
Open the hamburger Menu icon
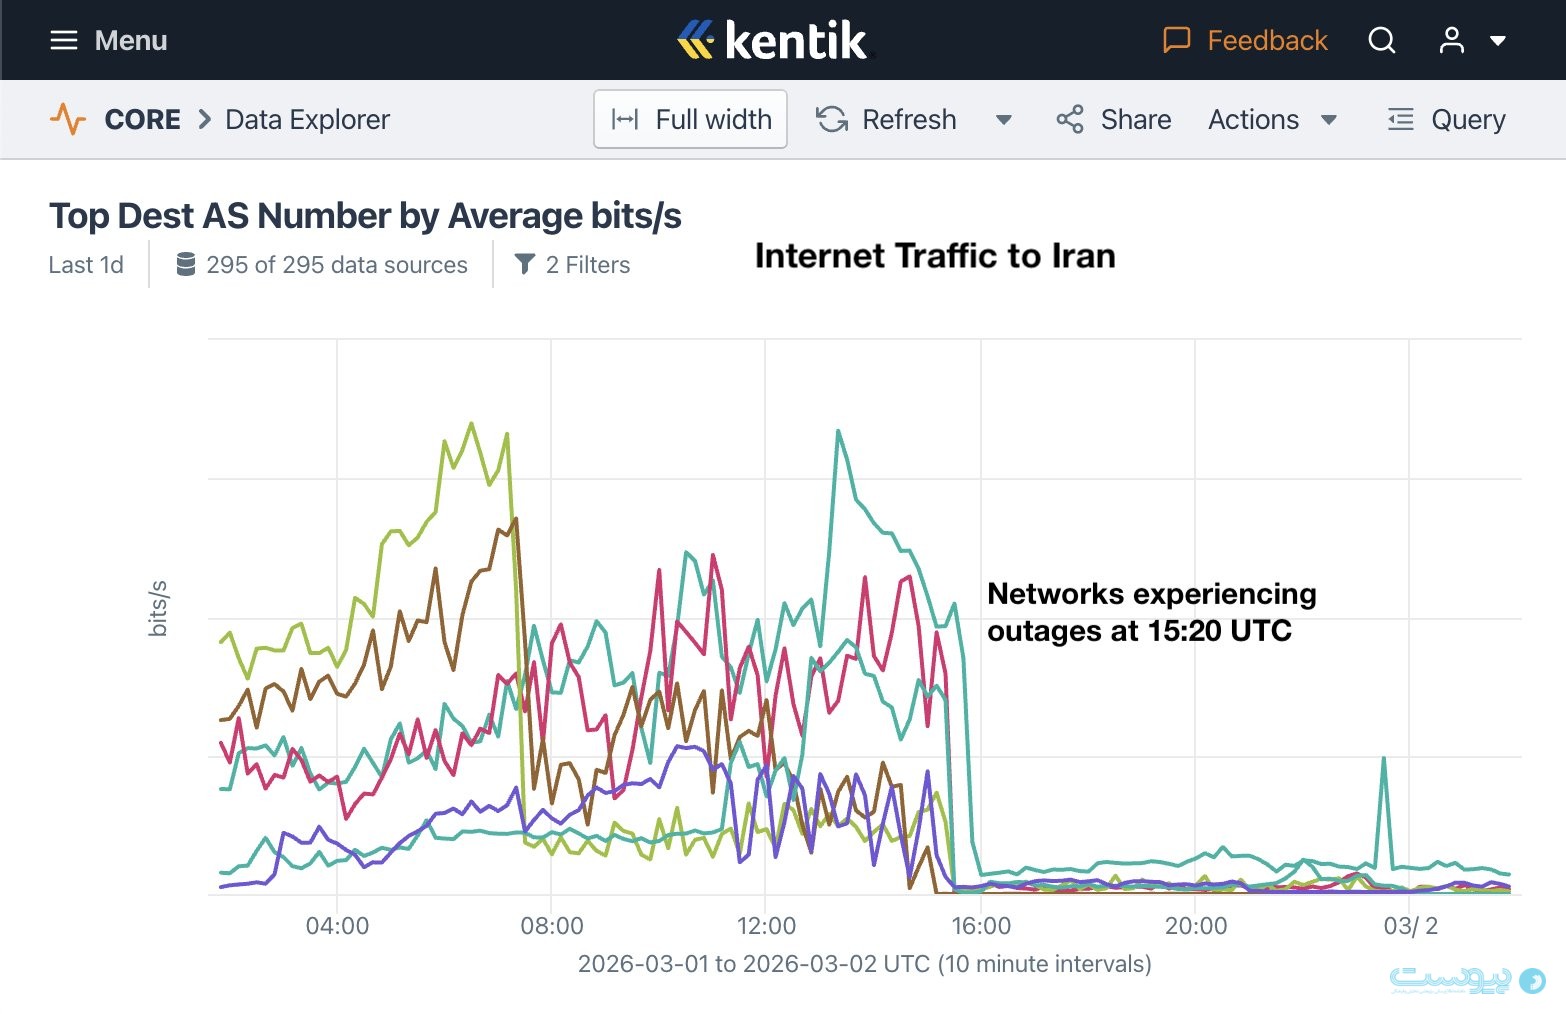click(x=64, y=40)
